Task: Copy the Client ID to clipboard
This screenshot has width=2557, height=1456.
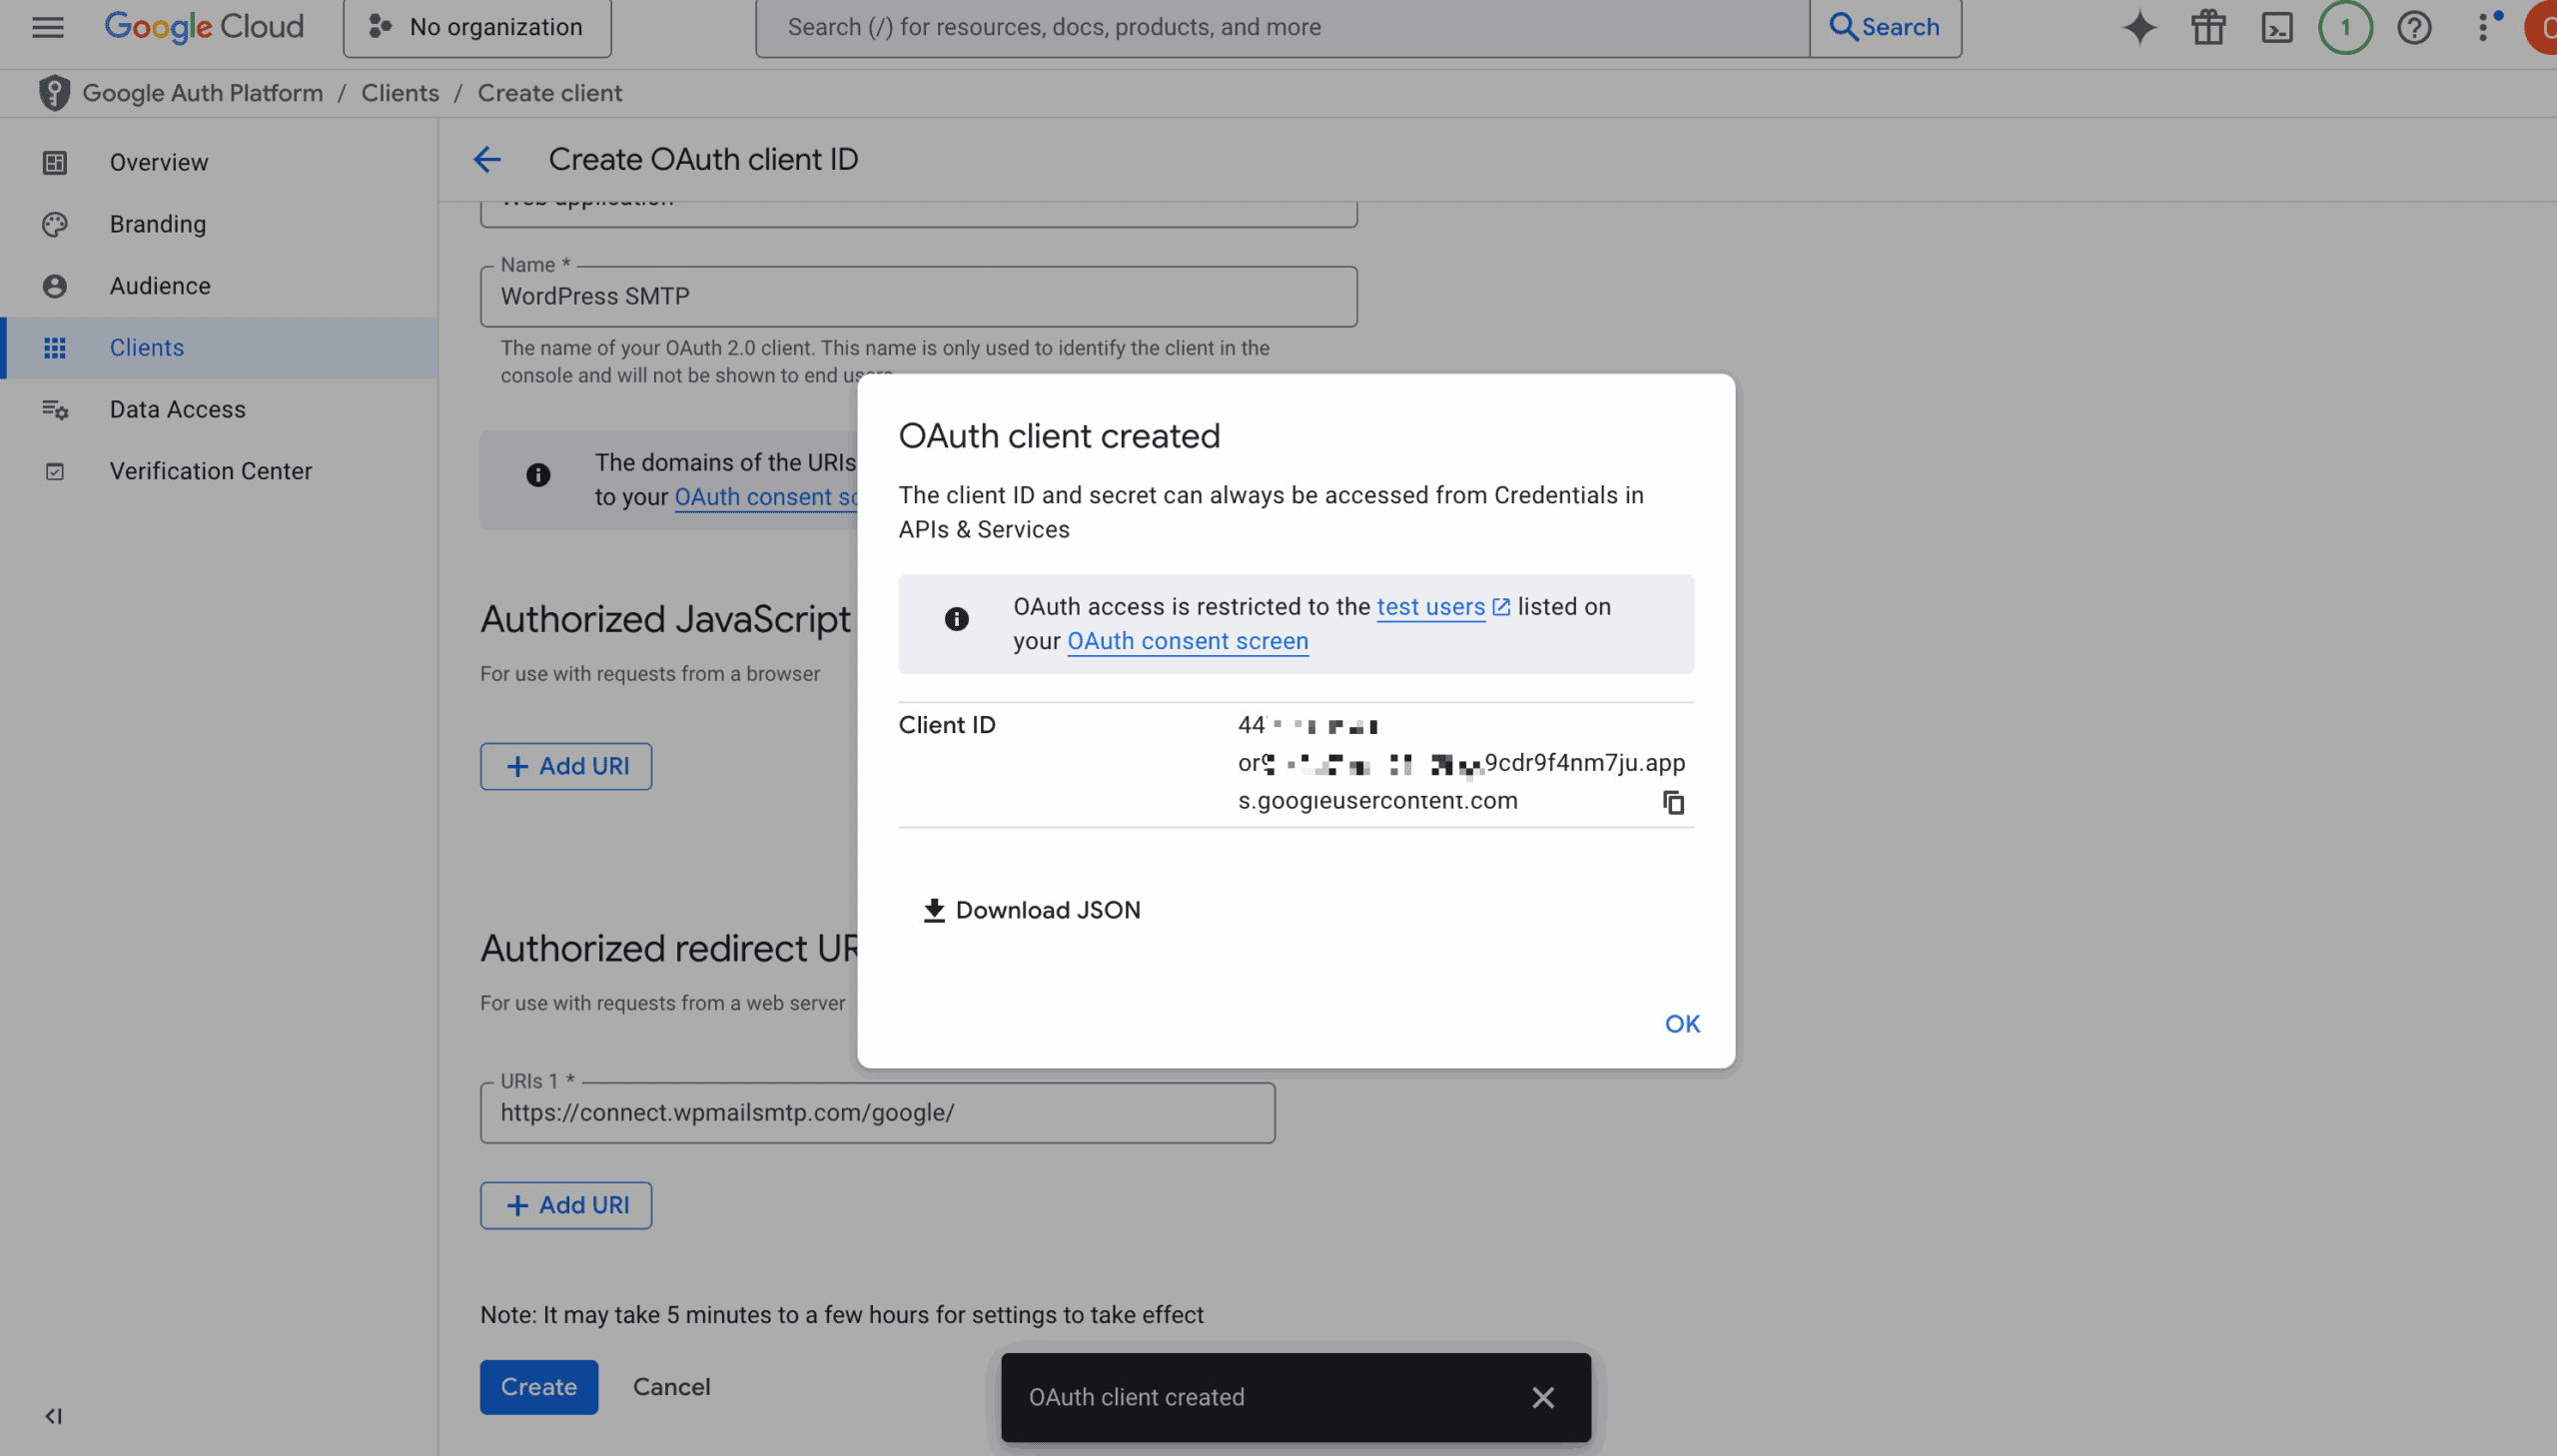Action: coord(1673,803)
